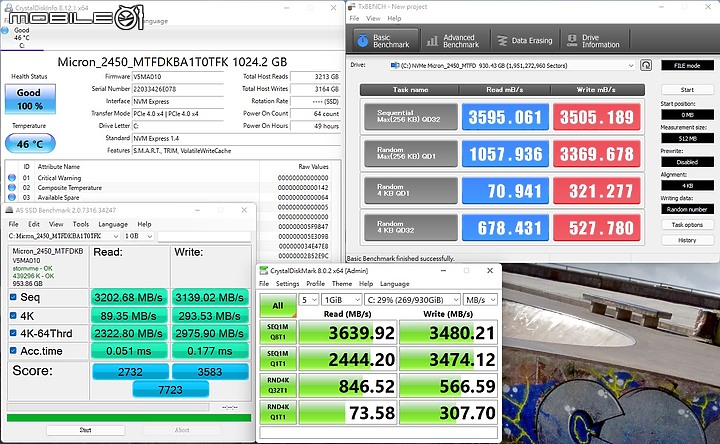The height and width of the screenshot is (444, 720).
Task: Open the Basic Benchmark tab in TxBENCH
Action: (386, 41)
